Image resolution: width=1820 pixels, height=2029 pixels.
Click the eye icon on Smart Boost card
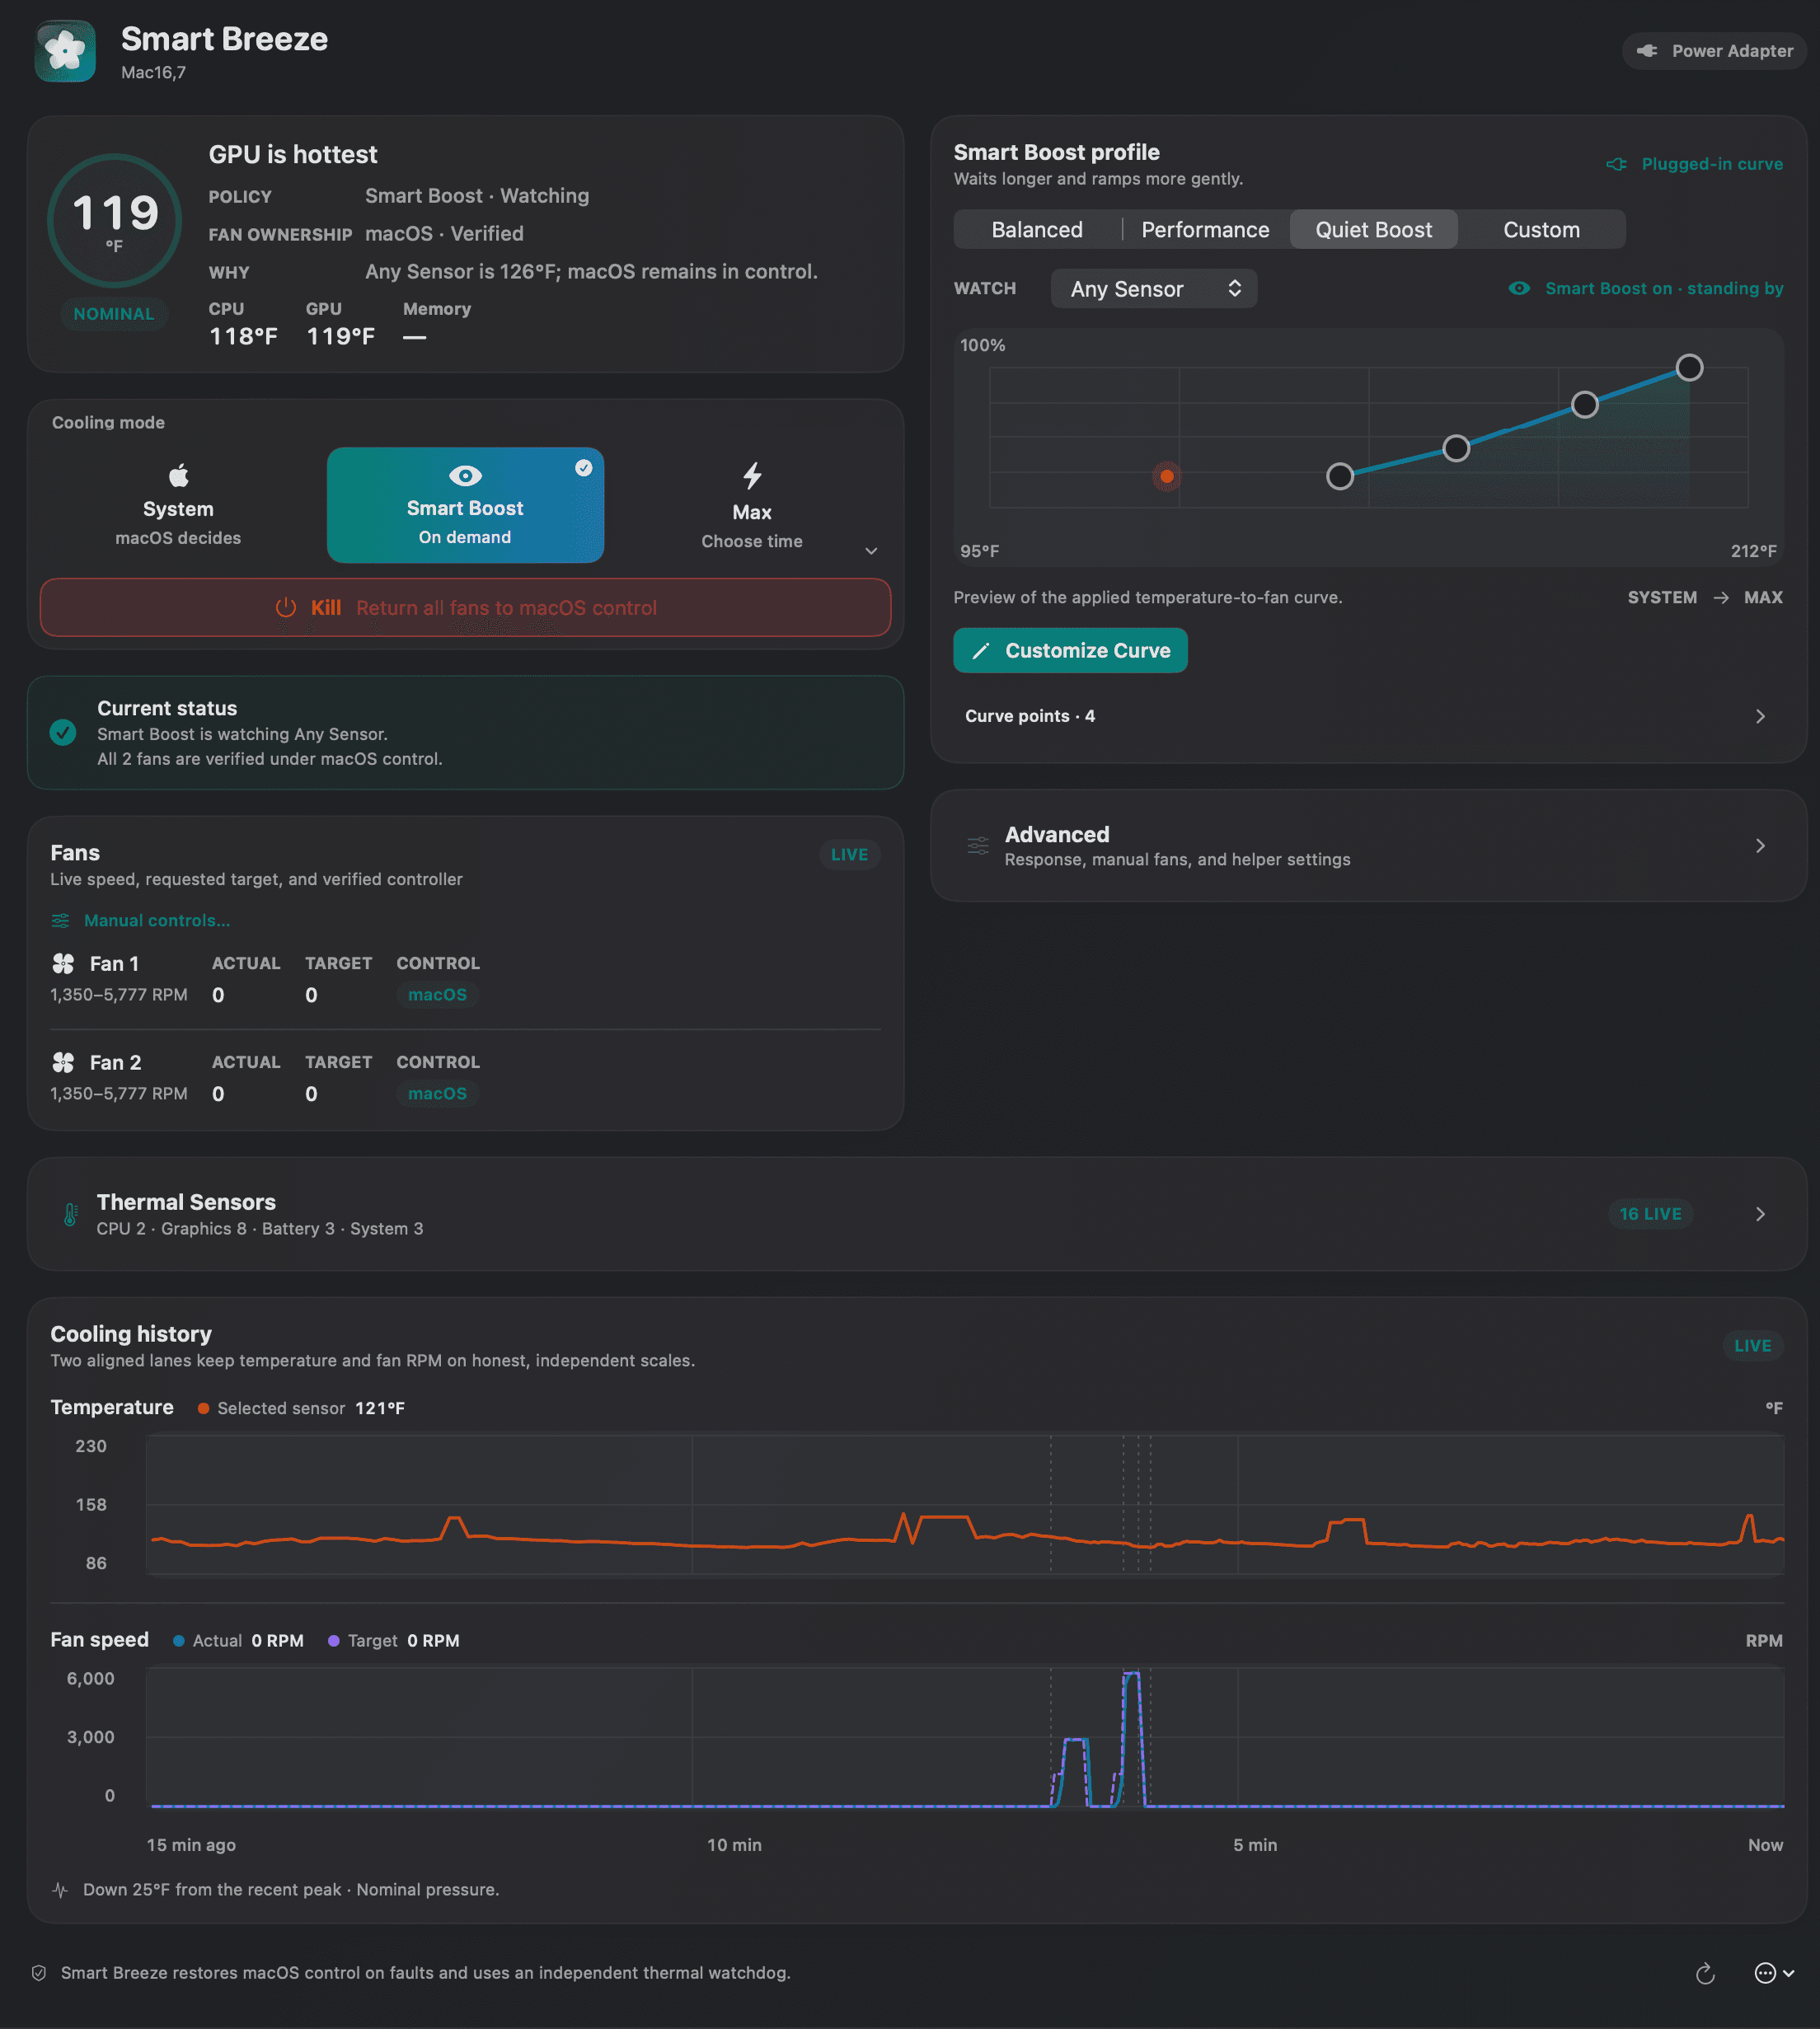(465, 475)
